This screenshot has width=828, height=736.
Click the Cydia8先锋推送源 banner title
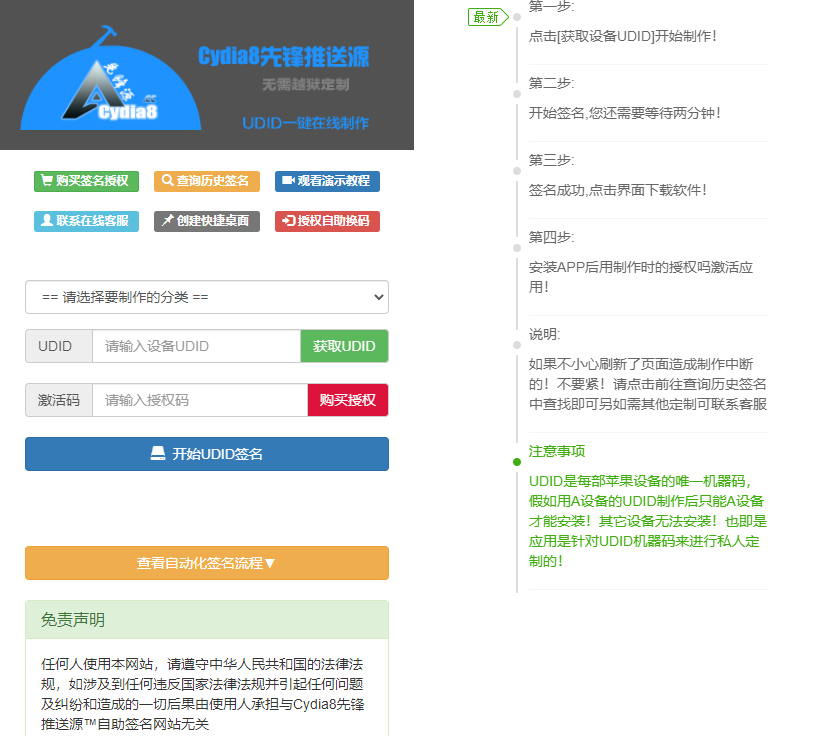pos(284,57)
